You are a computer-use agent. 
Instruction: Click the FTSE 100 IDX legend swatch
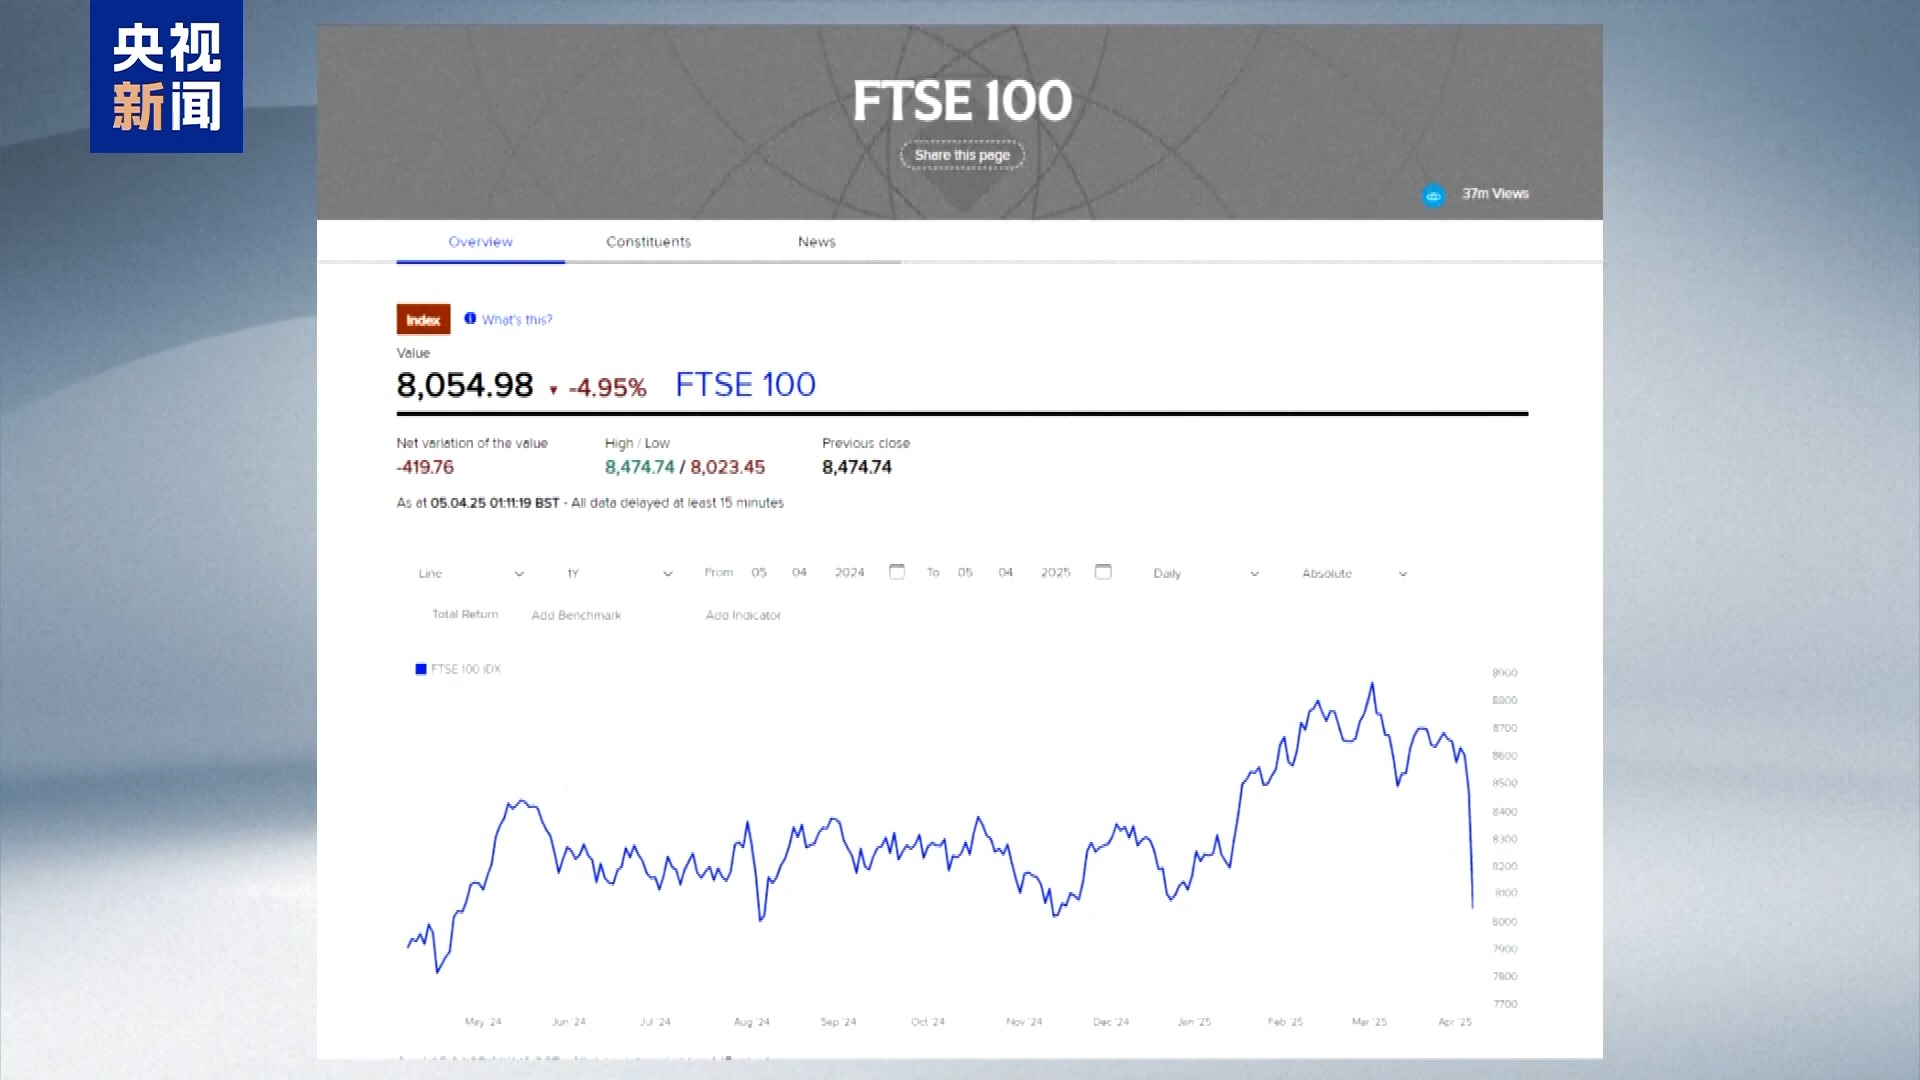pos(421,669)
